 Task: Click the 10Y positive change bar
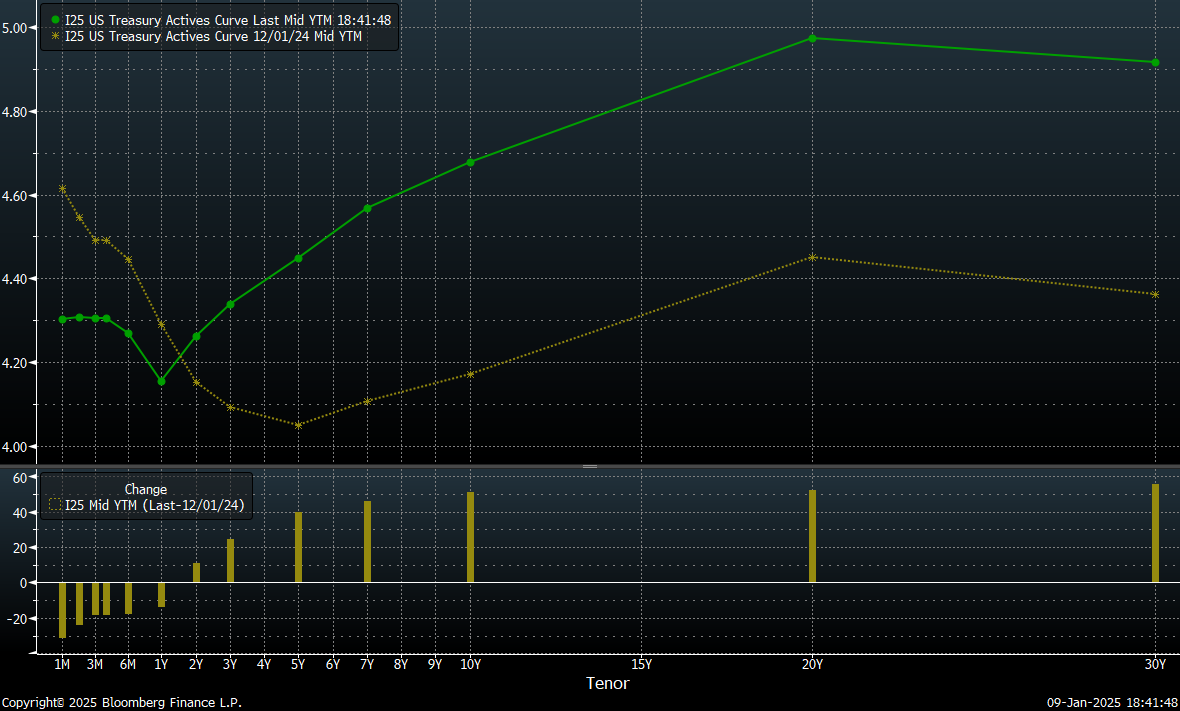click(x=470, y=537)
